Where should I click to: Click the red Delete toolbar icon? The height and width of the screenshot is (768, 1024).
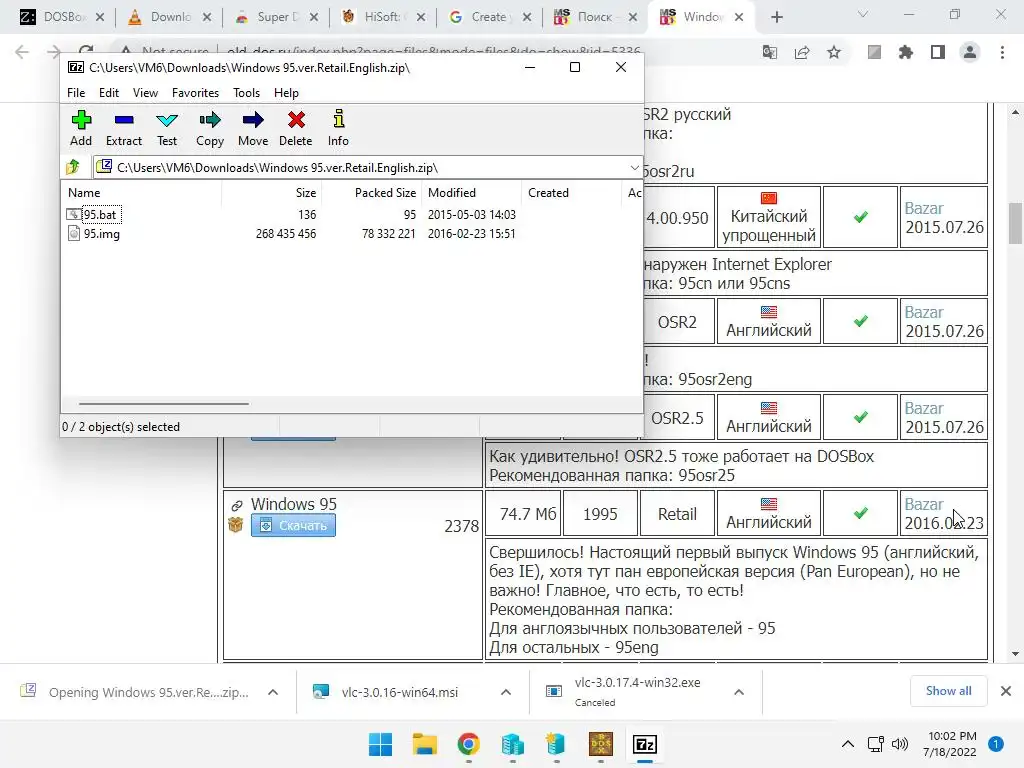[x=296, y=128]
